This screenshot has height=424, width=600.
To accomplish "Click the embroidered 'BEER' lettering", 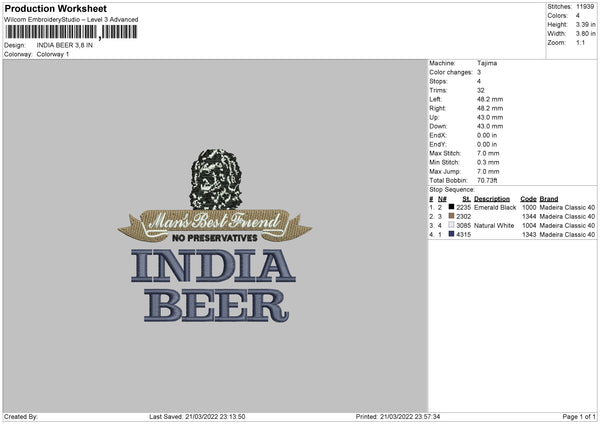I will click(x=216, y=306).
